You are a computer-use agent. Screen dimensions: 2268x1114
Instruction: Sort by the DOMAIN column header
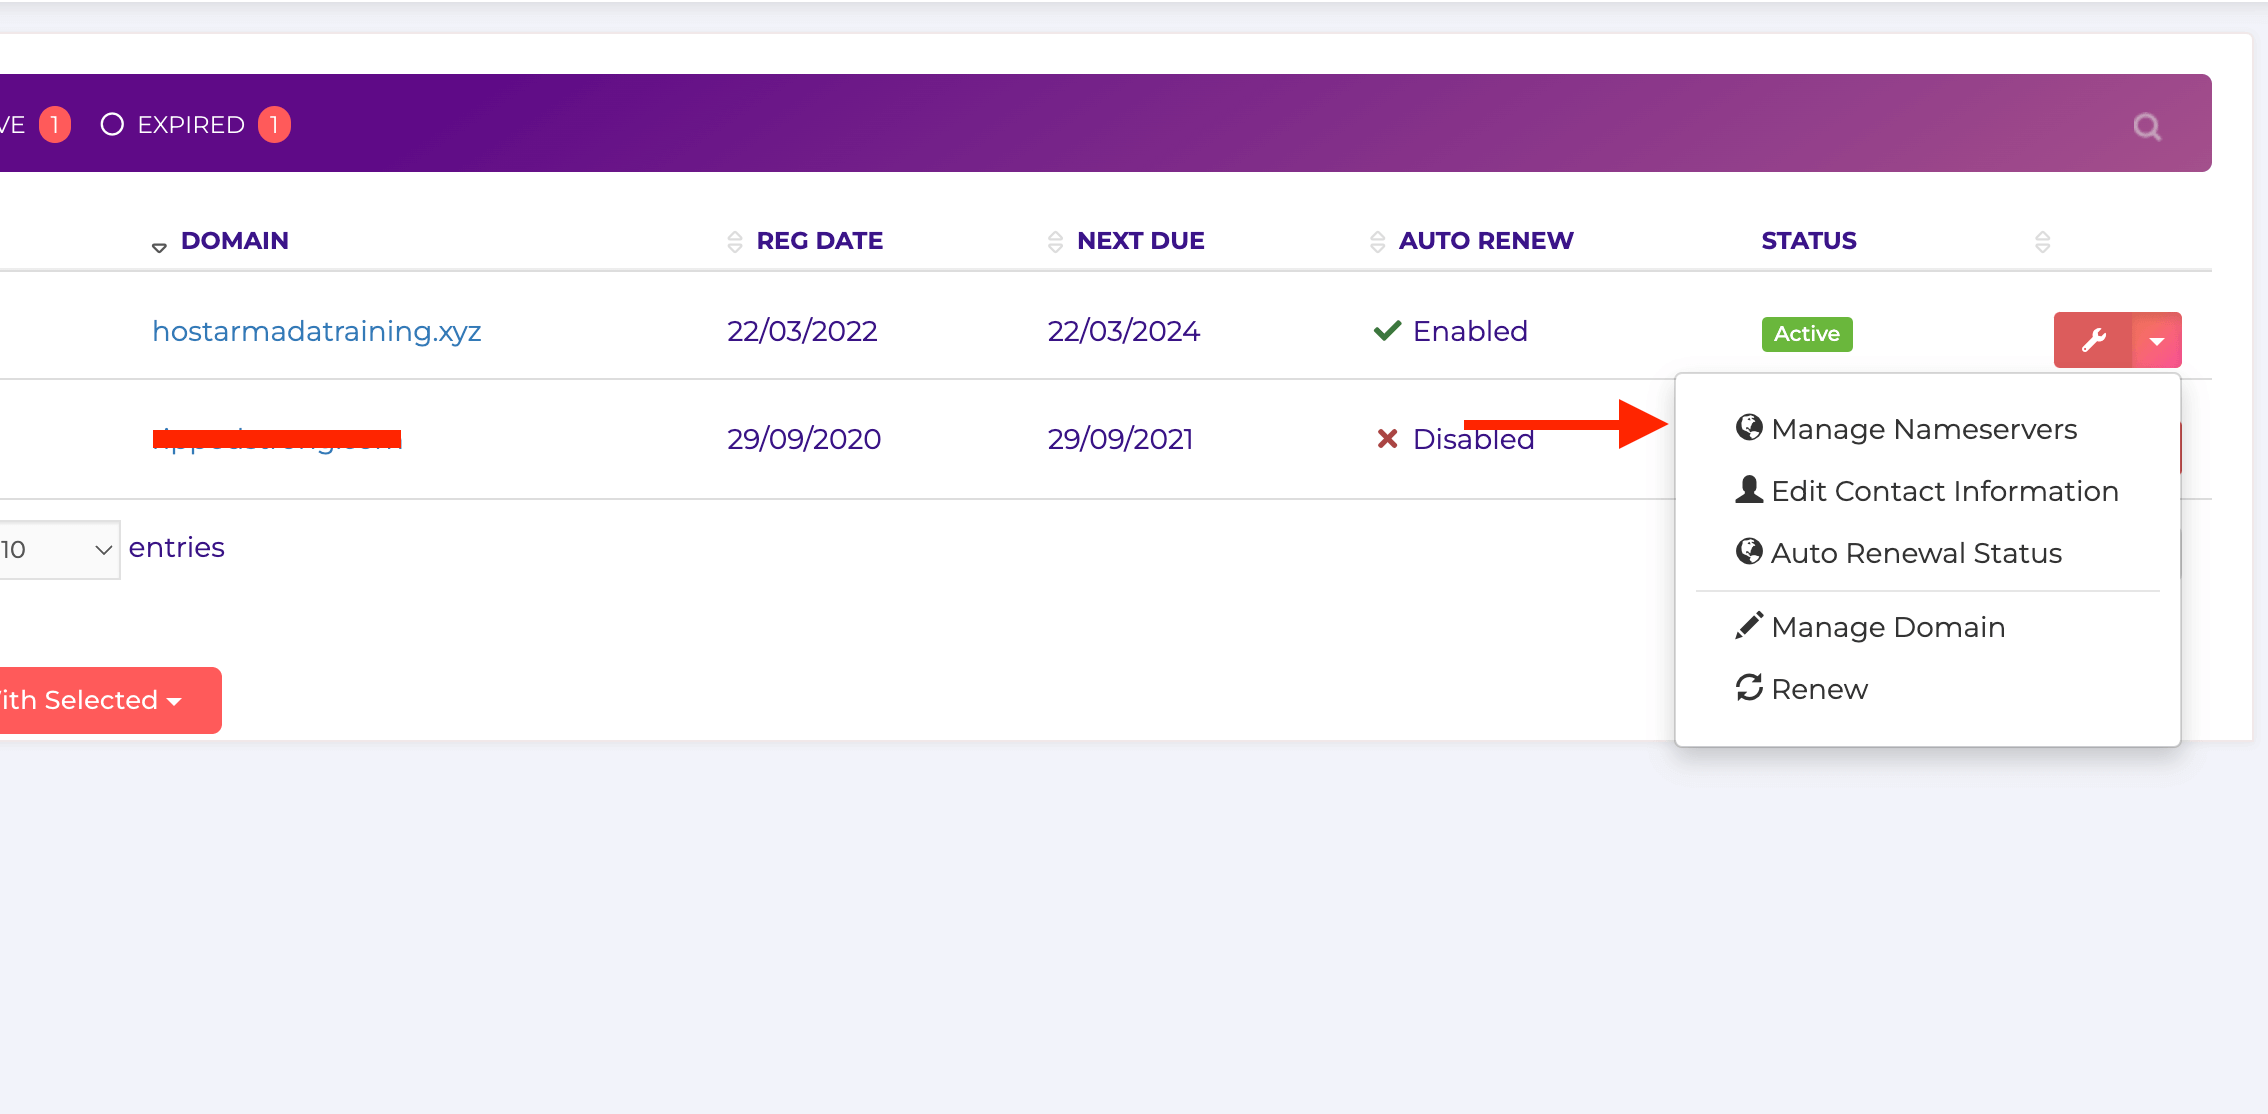pyautogui.click(x=234, y=241)
